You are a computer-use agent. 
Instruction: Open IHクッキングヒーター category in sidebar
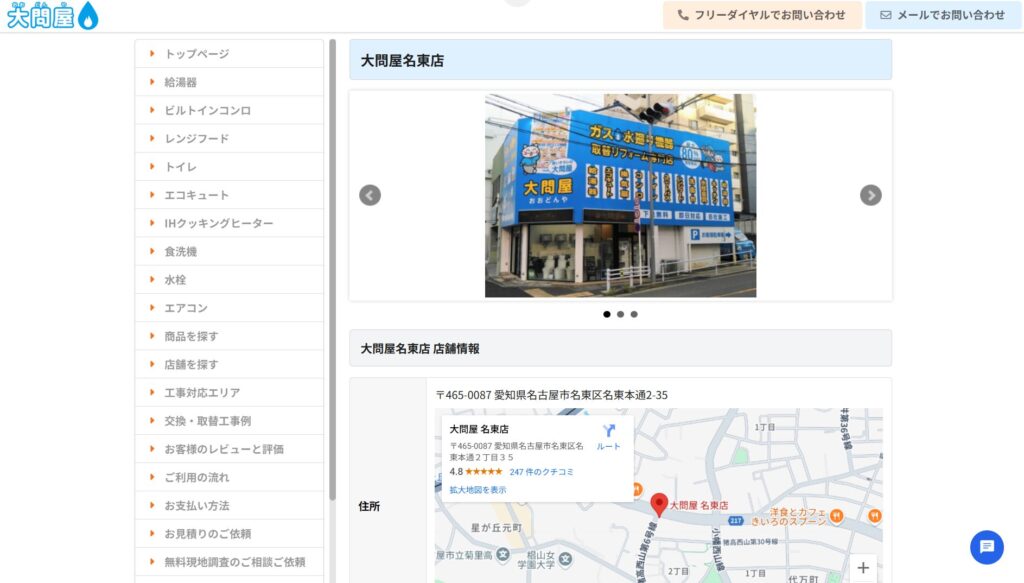(x=229, y=223)
